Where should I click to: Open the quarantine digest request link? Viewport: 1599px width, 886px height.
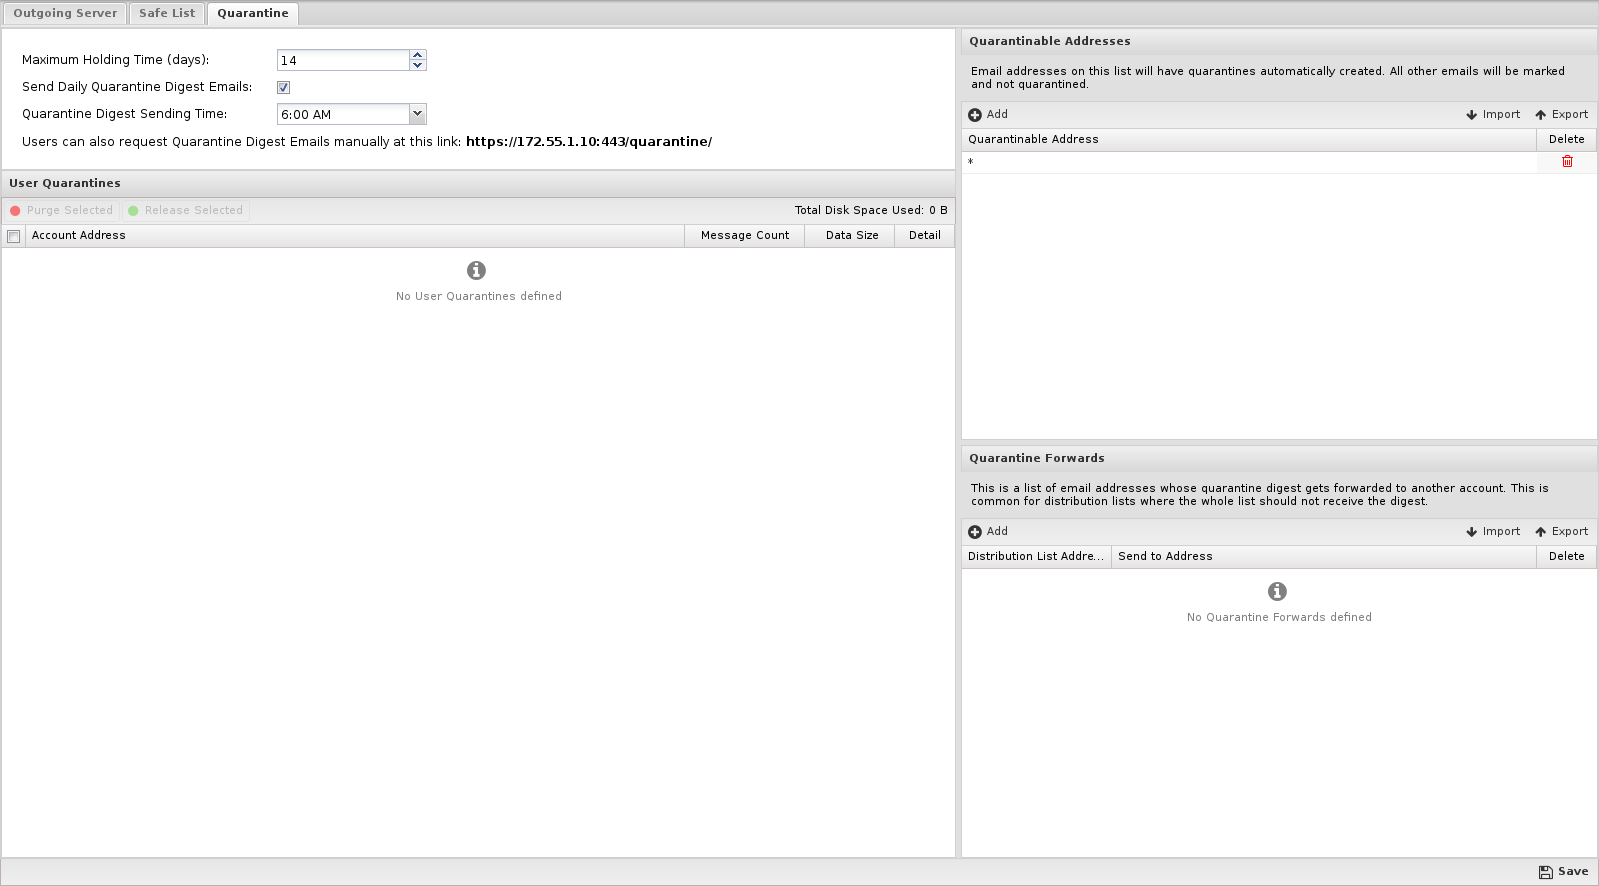[589, 142]
